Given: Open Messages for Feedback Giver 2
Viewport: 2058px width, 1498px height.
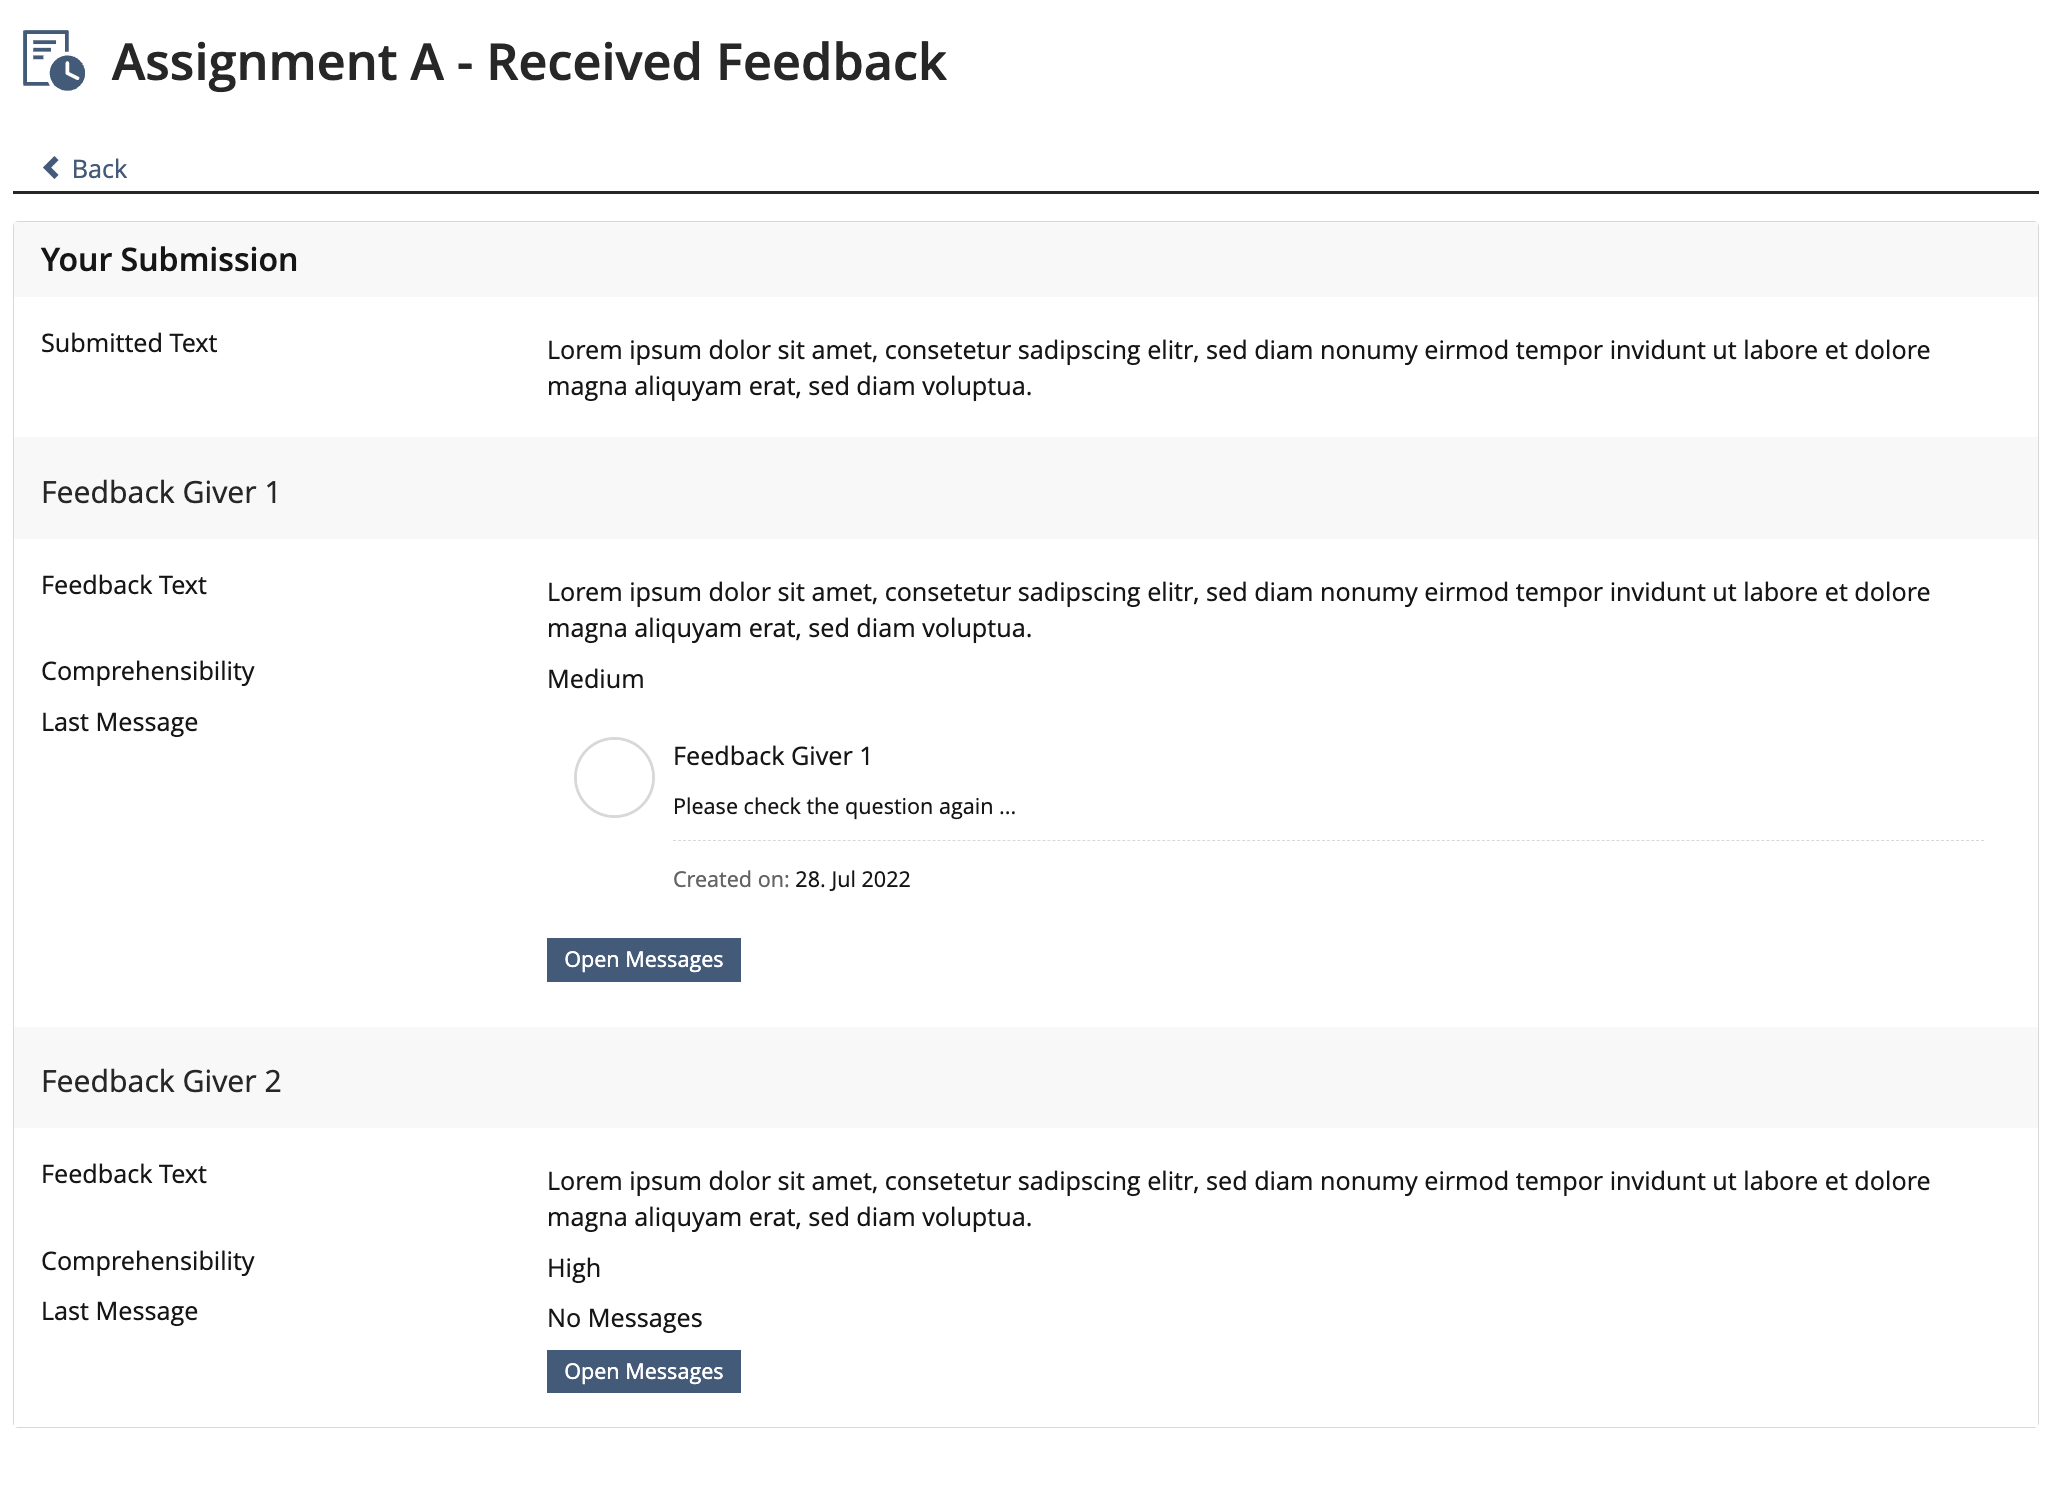Looking at the screenshot, I should point(643,1371).
